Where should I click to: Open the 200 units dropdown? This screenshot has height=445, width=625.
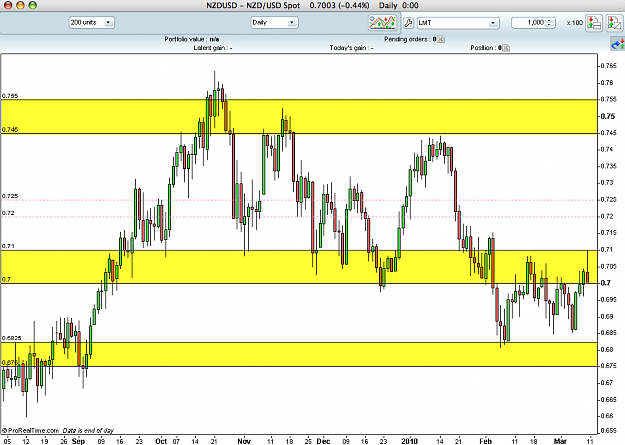tap(92, 23)
